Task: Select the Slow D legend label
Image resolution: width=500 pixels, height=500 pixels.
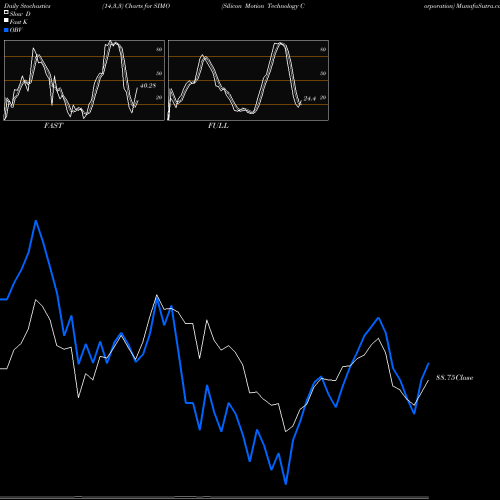Action: point(20,14)
